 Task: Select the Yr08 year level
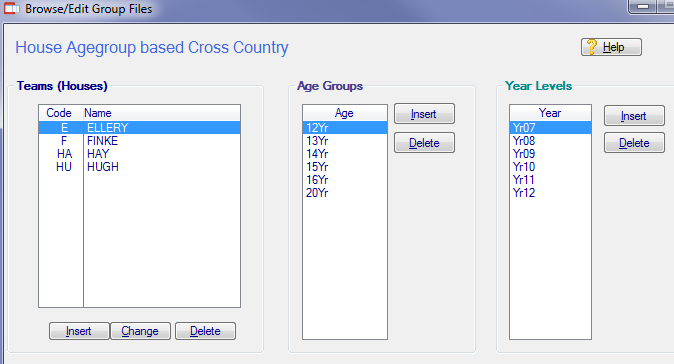(550, 141)
